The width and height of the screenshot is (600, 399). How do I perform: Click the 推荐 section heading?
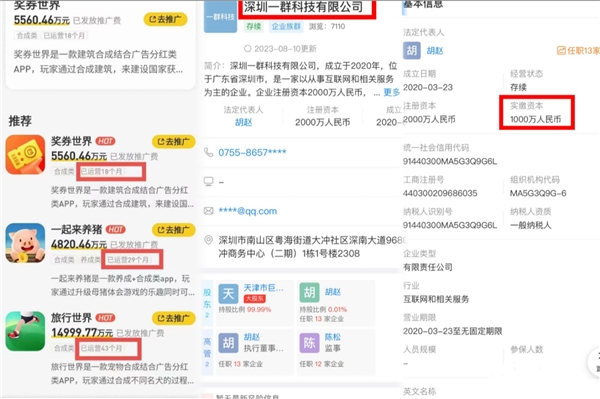pos(20,121)
